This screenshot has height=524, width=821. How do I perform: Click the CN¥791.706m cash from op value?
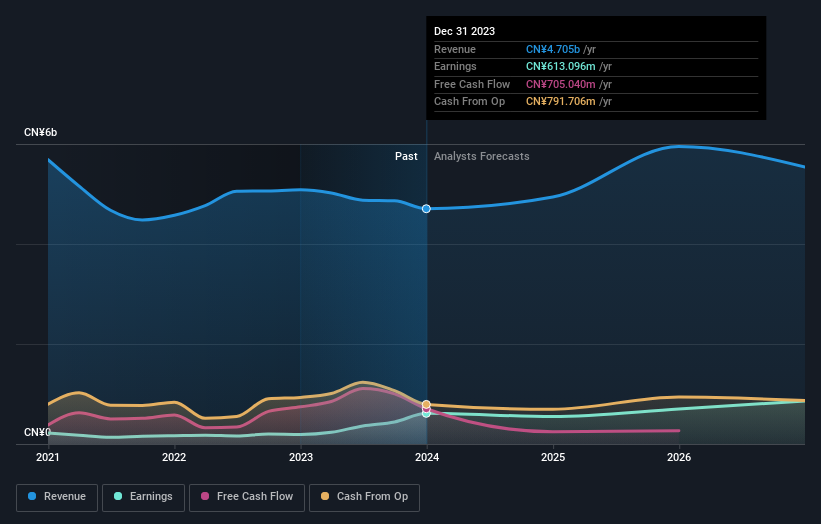[561, 102]
